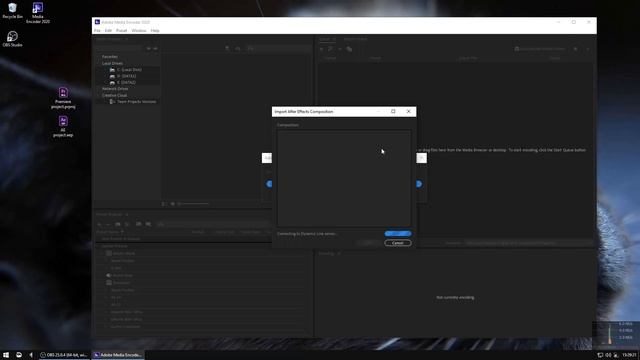Expand the Favorites node in Media Browser
Screen dimensions: 640x360
tap(98, 57)
